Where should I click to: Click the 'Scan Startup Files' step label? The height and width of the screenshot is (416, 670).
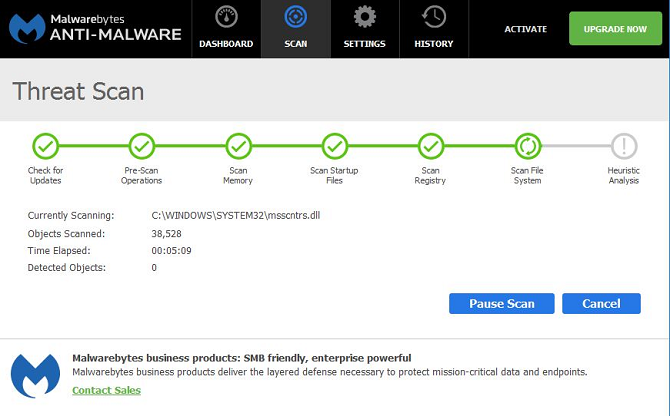[x=334, y=176]
